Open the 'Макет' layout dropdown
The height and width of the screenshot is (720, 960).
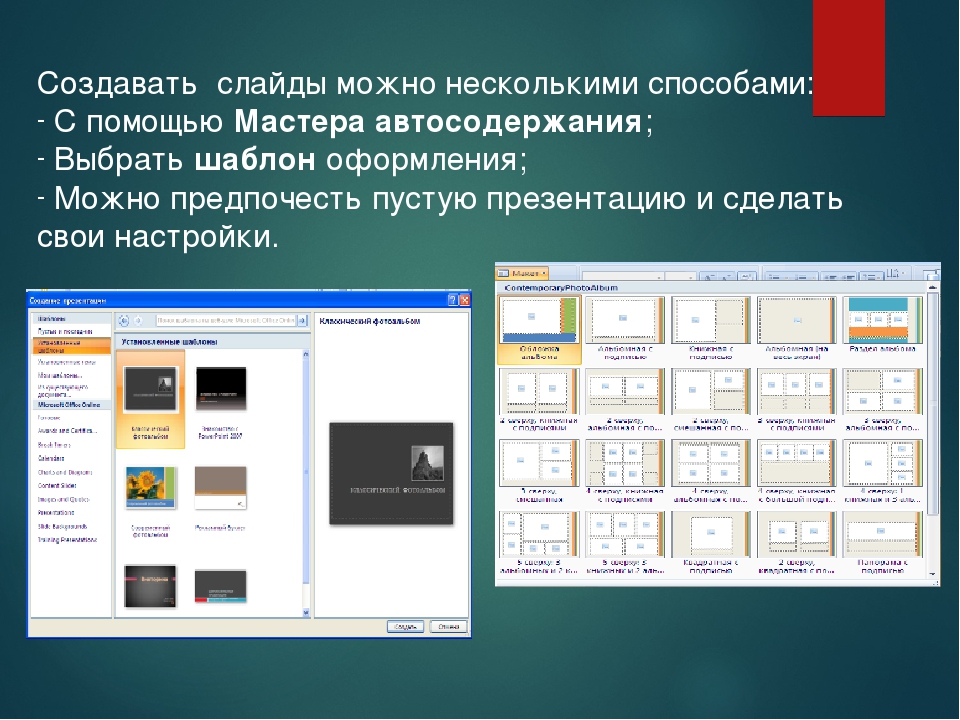[522, 273]
